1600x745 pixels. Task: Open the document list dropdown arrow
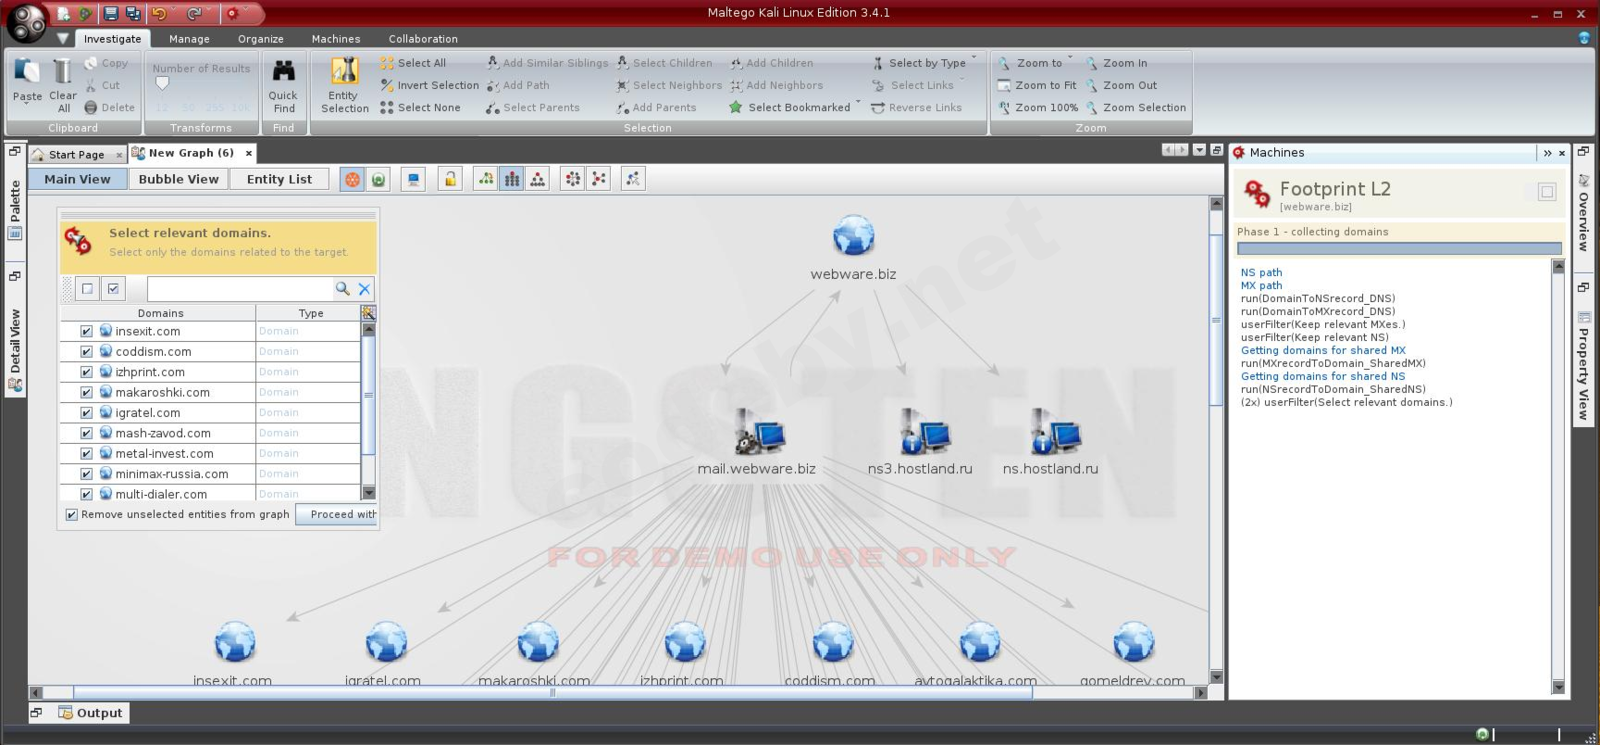1199,150
